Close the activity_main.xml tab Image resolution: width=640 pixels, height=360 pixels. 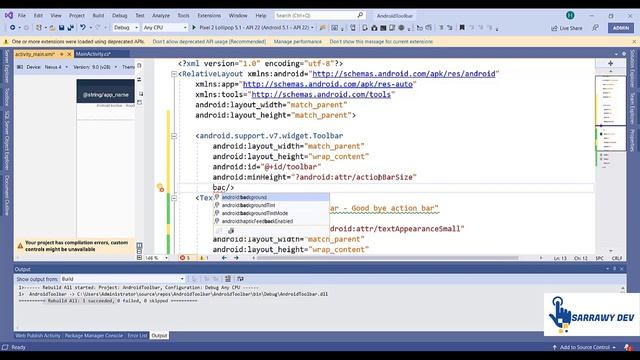(69, 54)
